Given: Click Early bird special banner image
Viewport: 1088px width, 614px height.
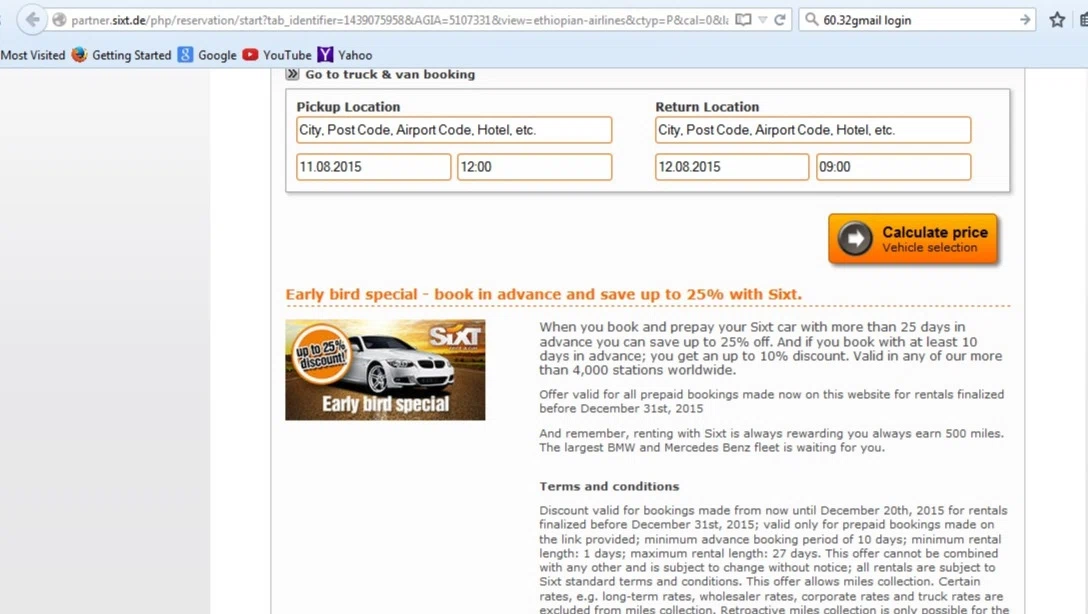Looking at the screenshot, I should coord(385,370).
